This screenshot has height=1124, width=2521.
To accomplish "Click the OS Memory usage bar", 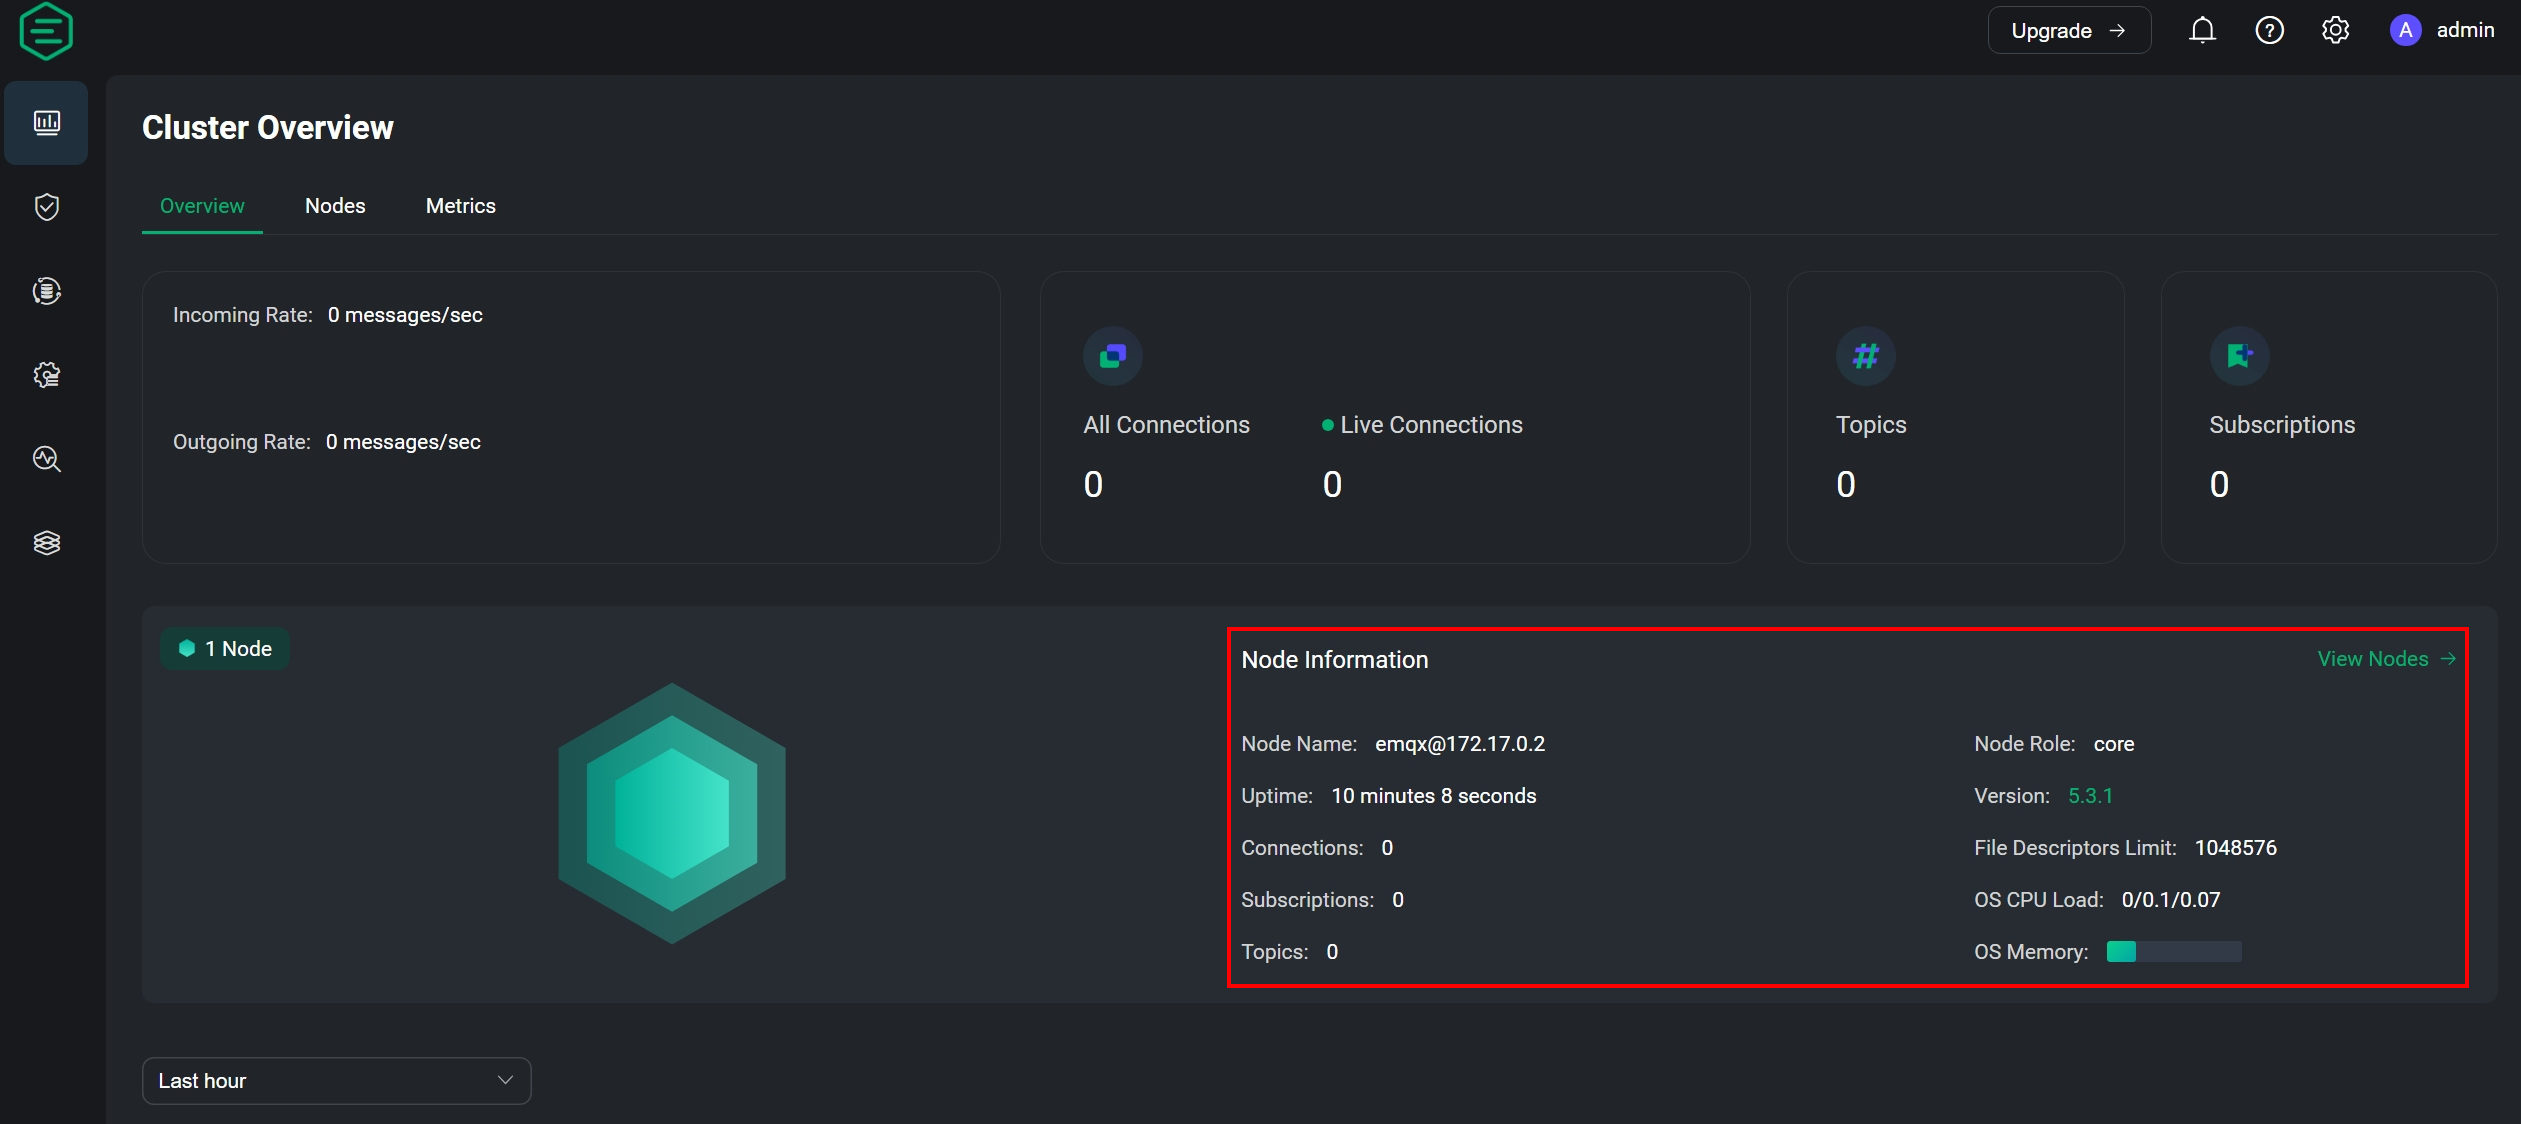I will (2173, 952).
